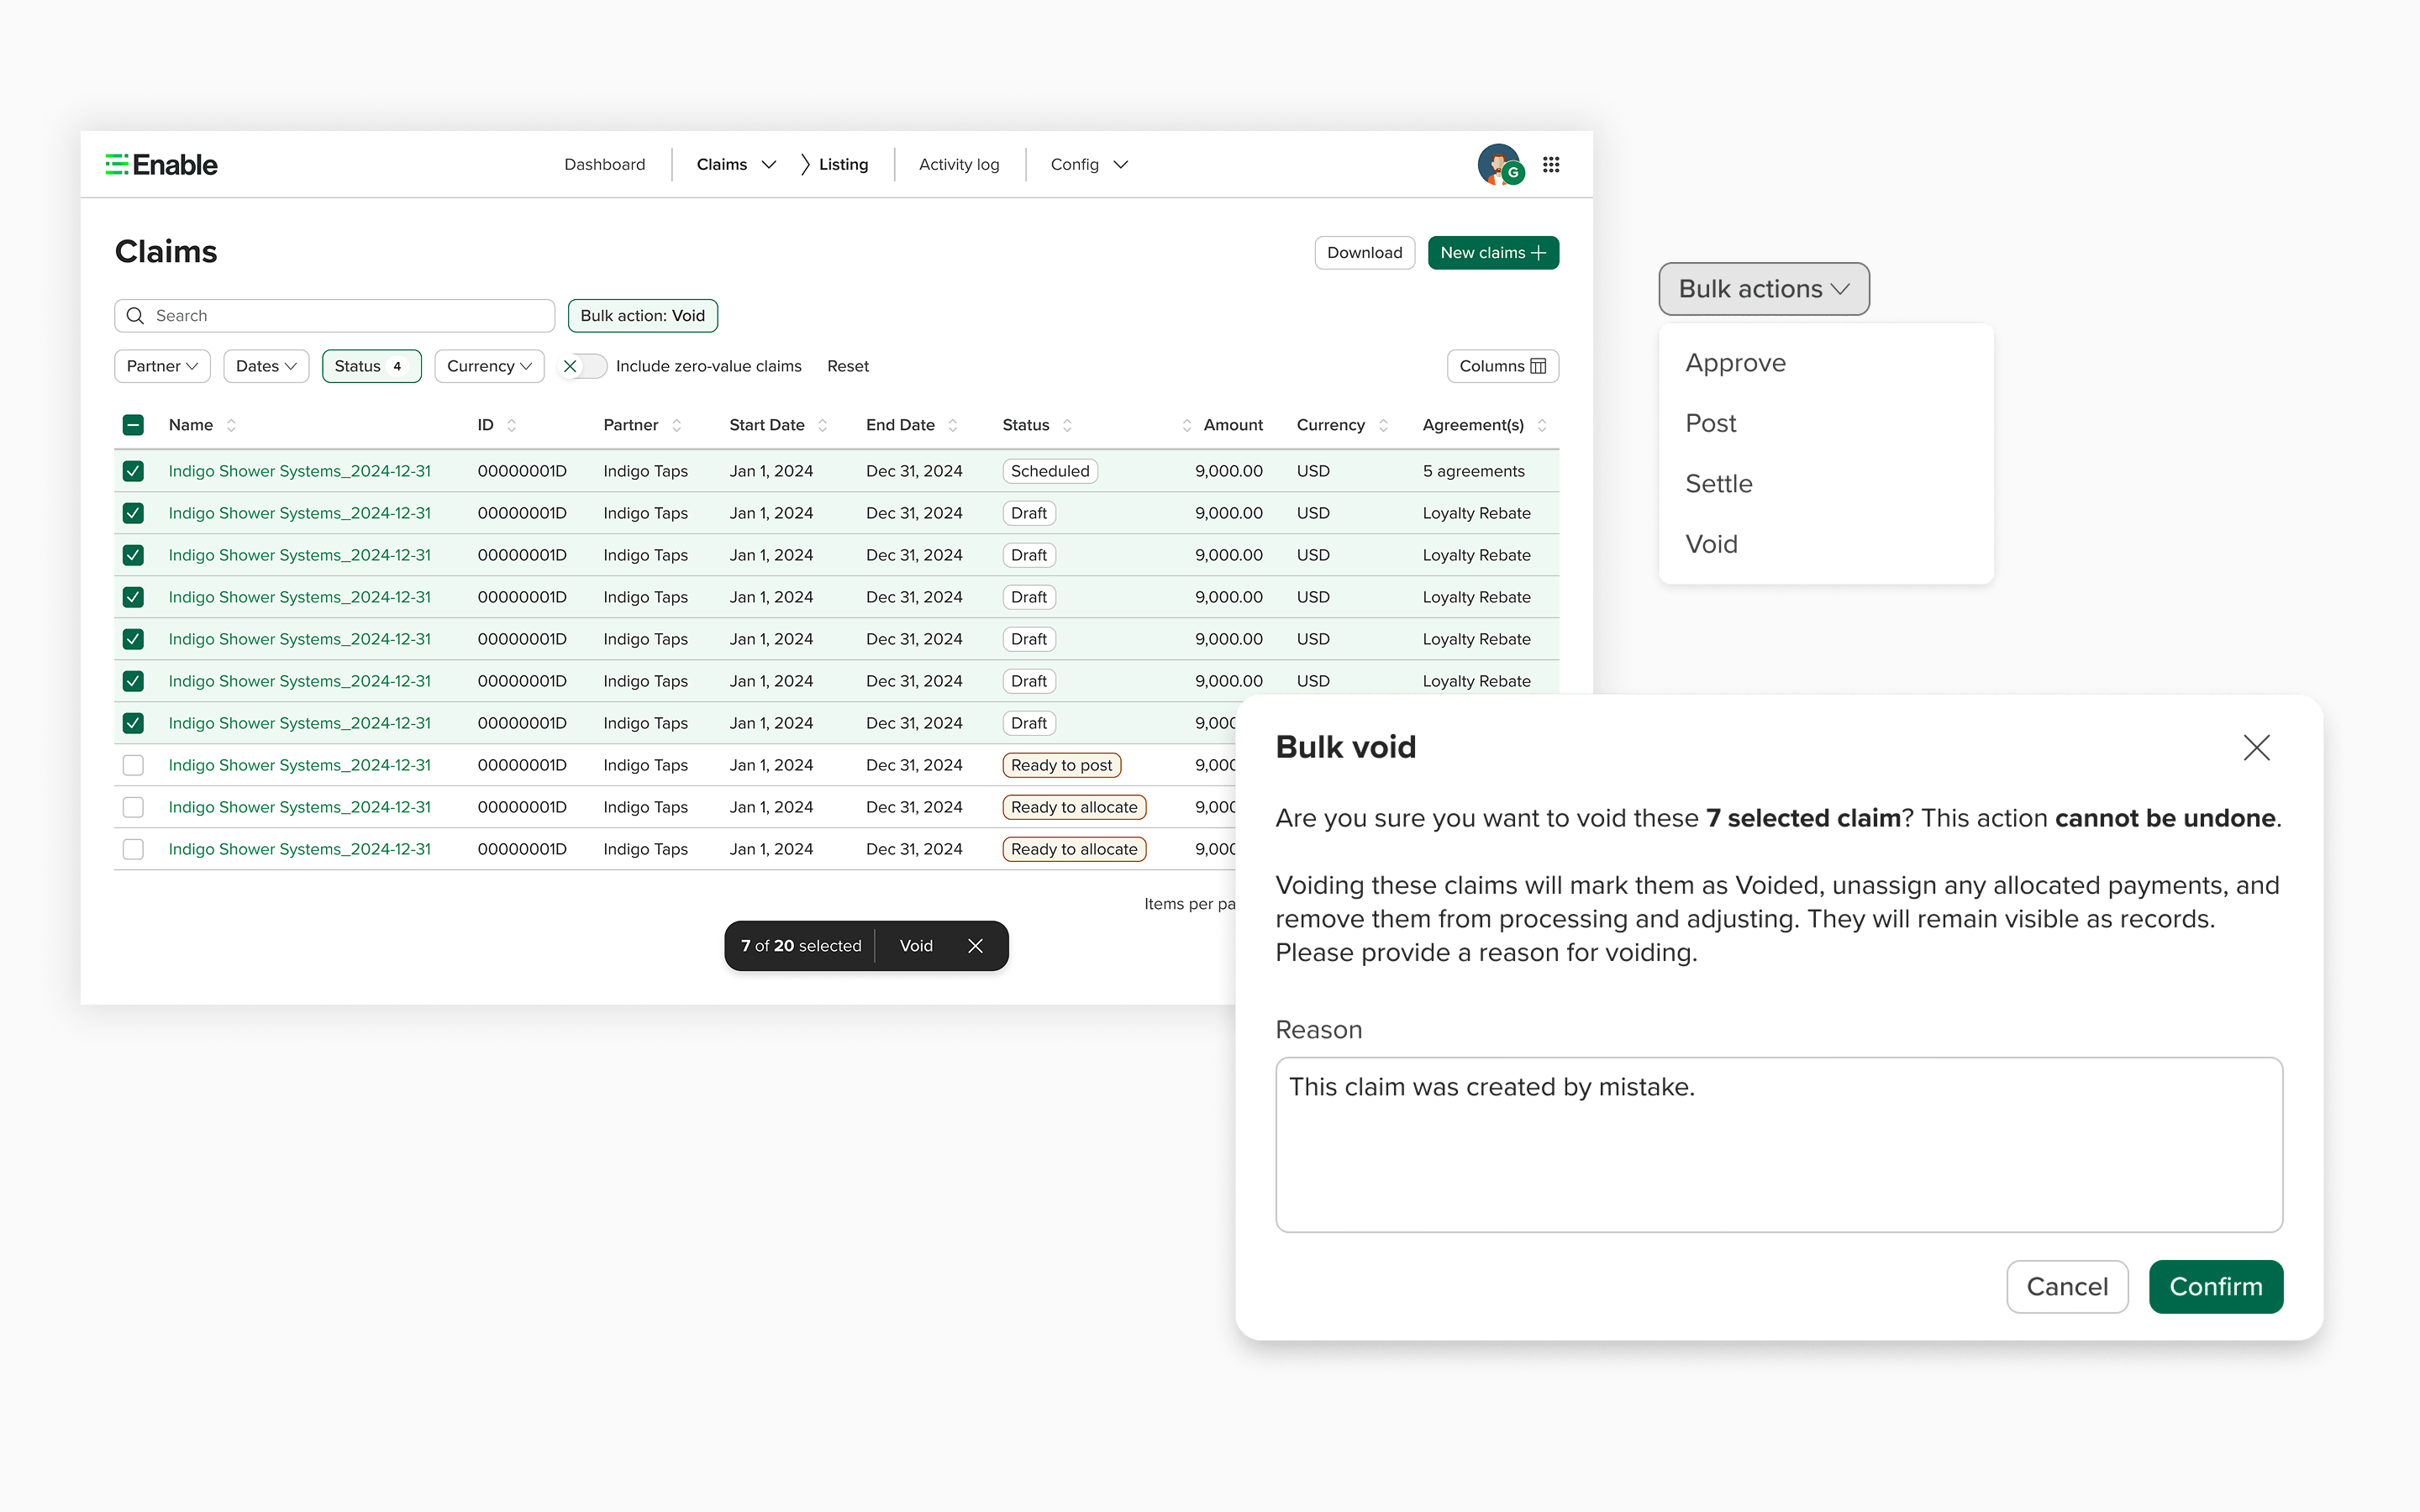
Task: Select Void from the bulk actions menu
Action: point(1711,544)
